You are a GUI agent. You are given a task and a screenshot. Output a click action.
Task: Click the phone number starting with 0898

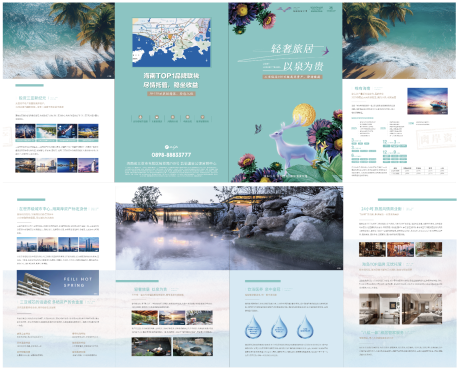[171, 155]
